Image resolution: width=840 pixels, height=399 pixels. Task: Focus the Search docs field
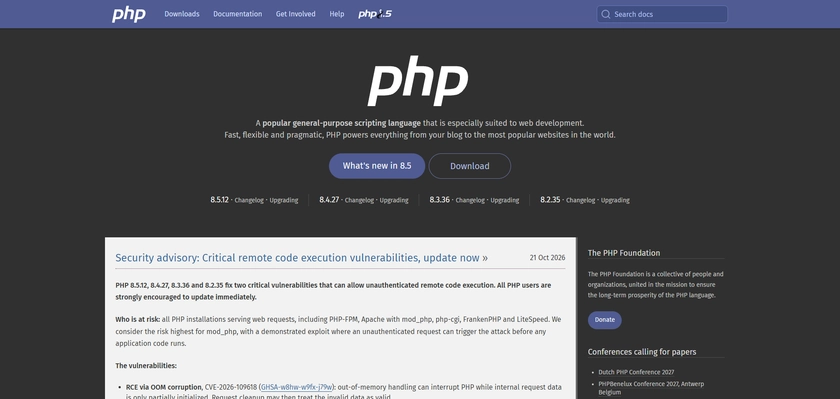(x=662, y=14)
